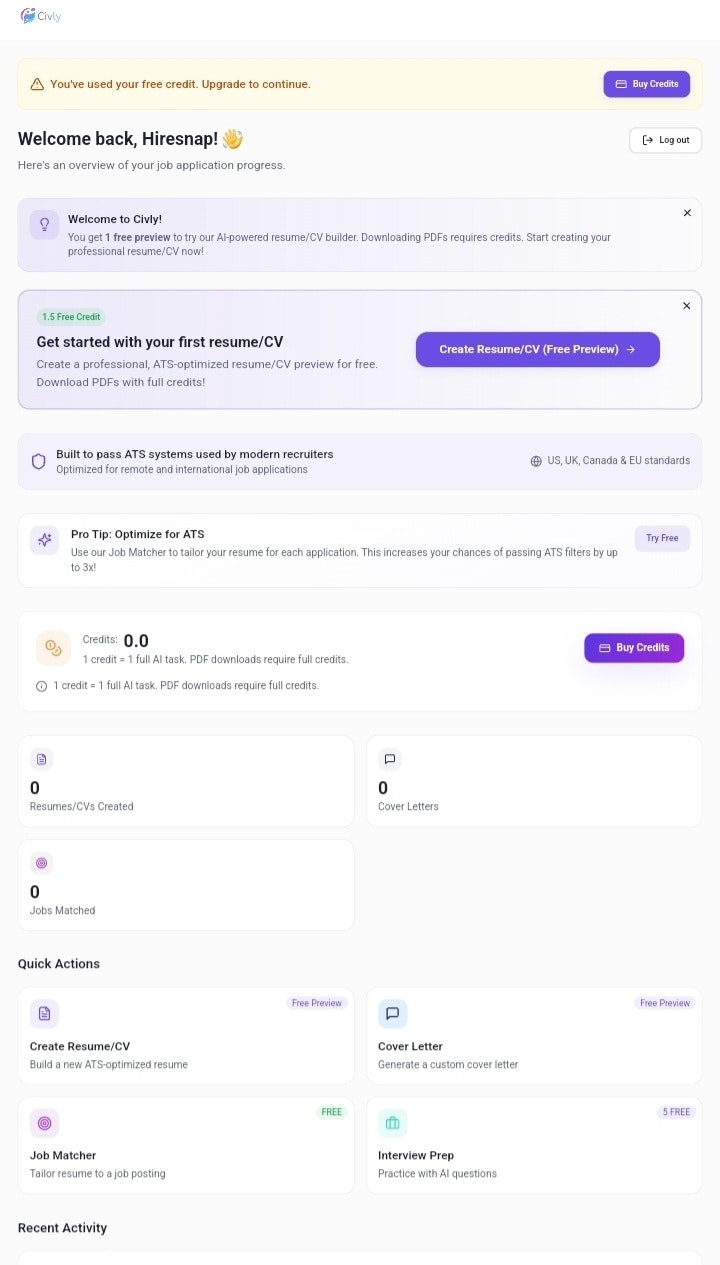Click the sparkle icon next to Pro Tip
This screenshot has width=720, height=1265.
point(44,540)
